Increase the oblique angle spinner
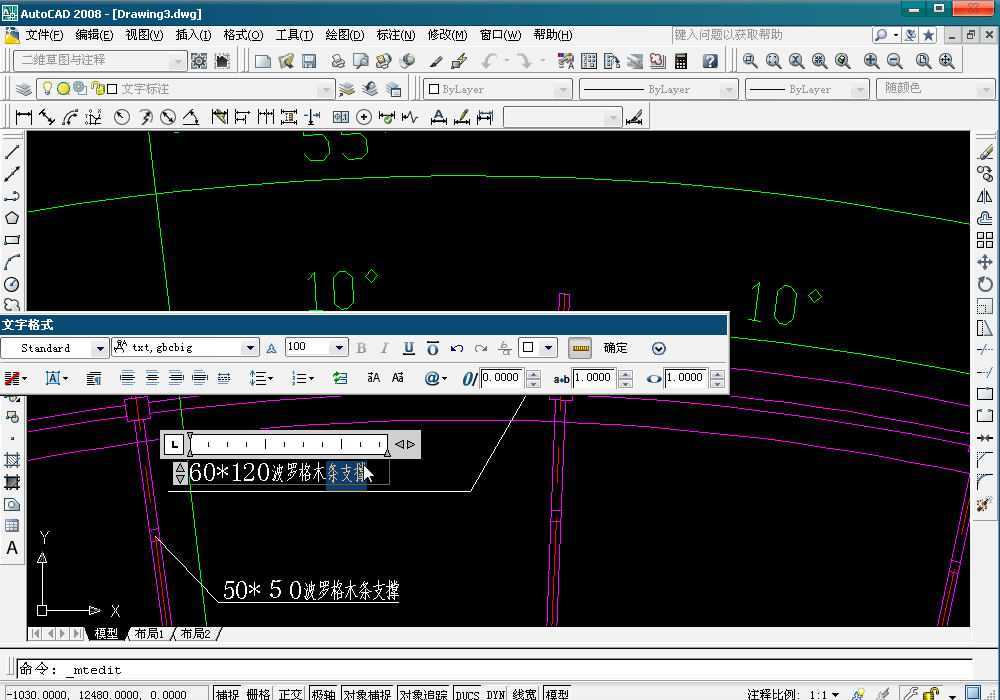Viewport: 1000px width, 700px height. tap(534, 374)
